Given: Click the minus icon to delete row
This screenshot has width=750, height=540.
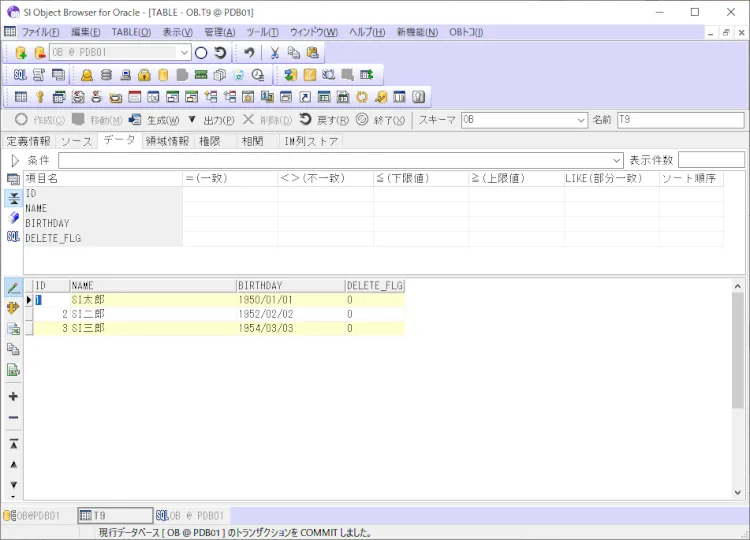Looking at the screenshot, I should click(x=13, y=418).
